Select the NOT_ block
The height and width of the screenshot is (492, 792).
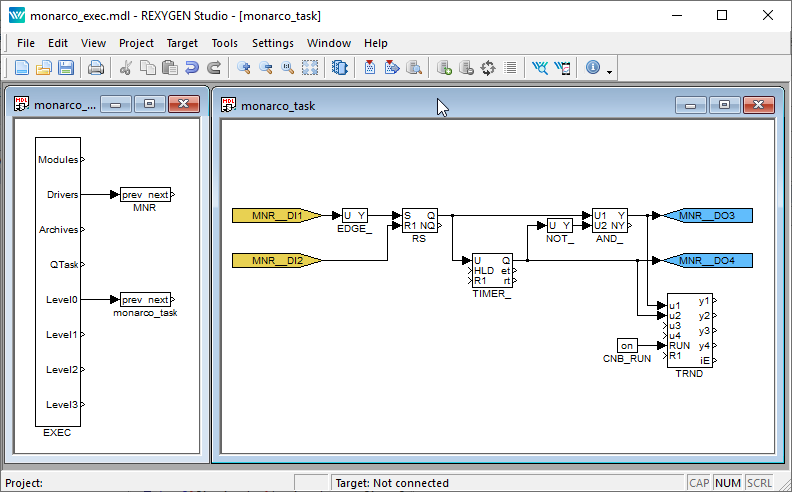coord(560,225)
